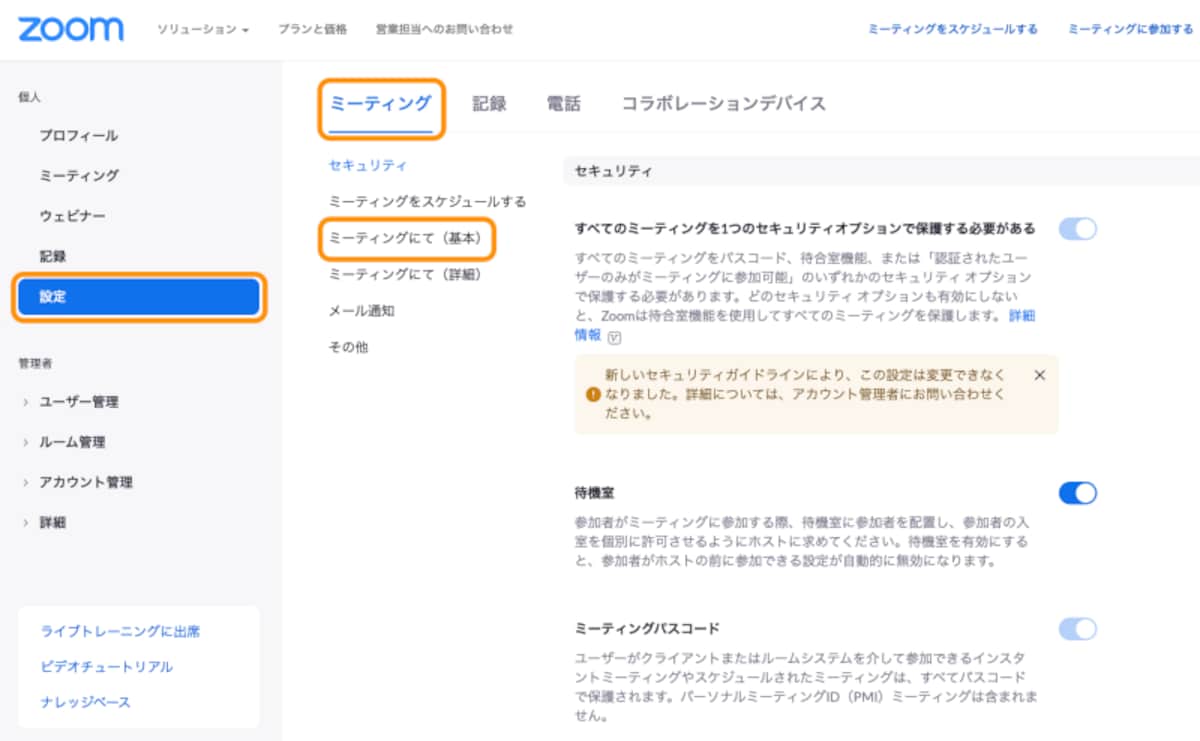Click the 個人 sidebar heading
1200x741 pixels.
(29, 97)
